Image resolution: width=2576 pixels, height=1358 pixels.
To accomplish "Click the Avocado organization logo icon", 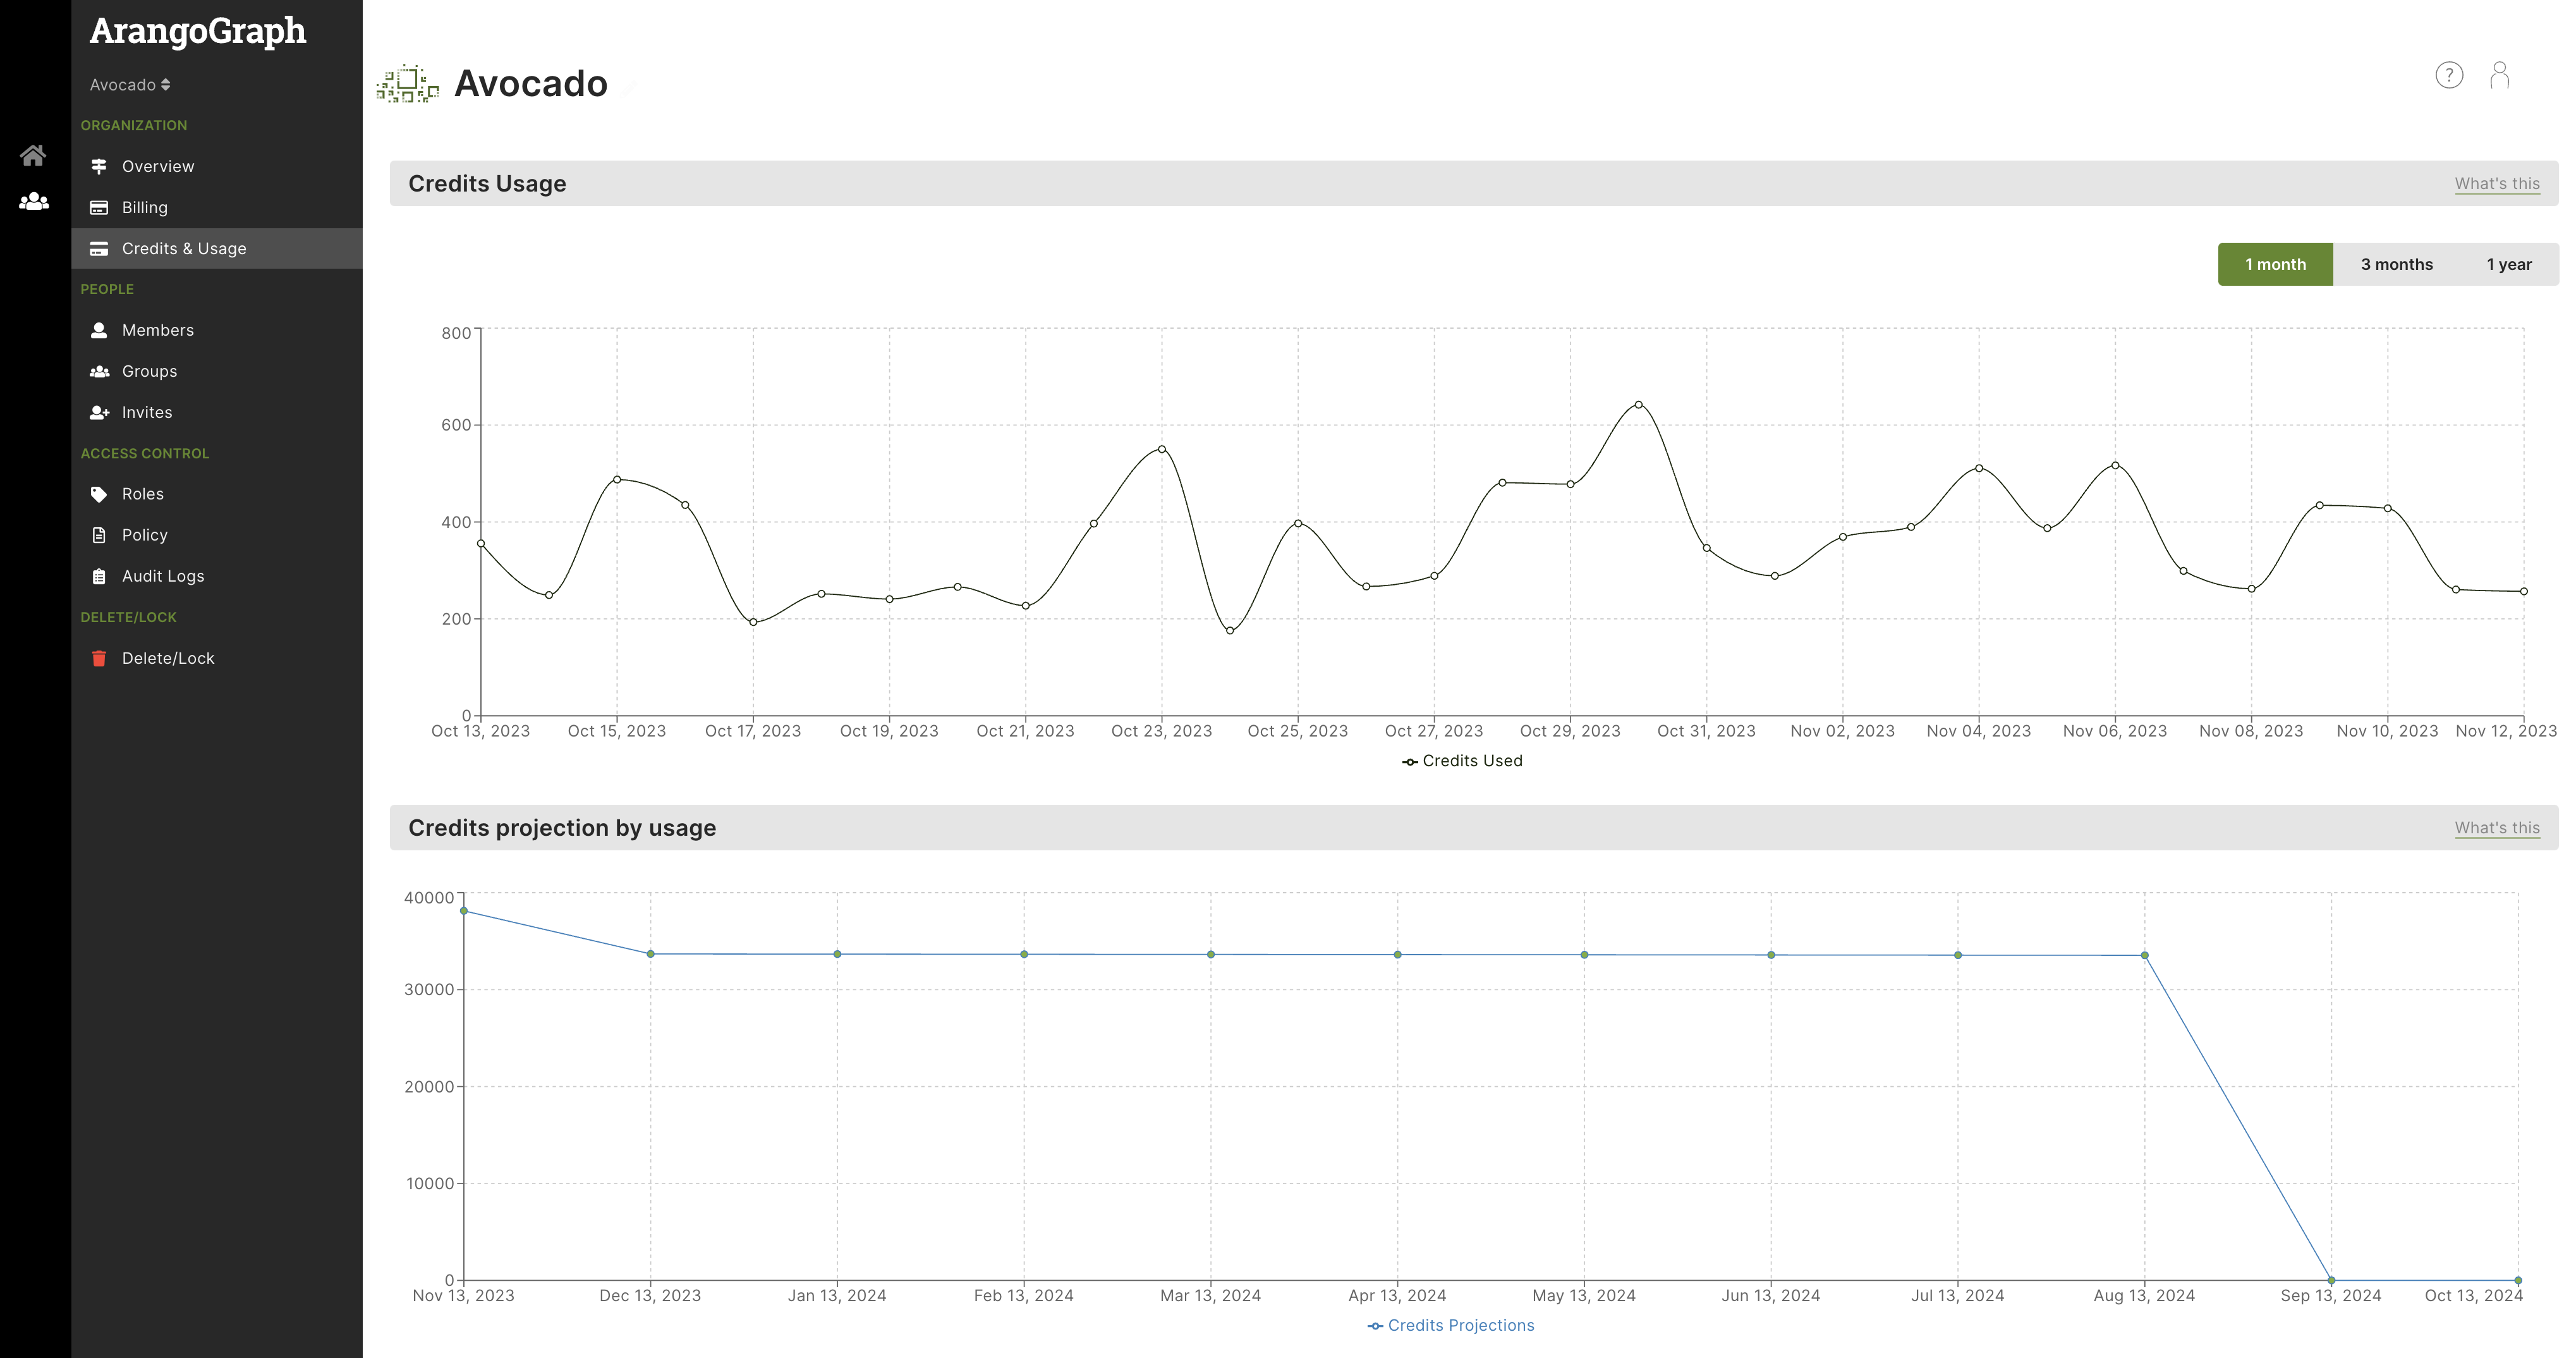I will tap(407, 83).
